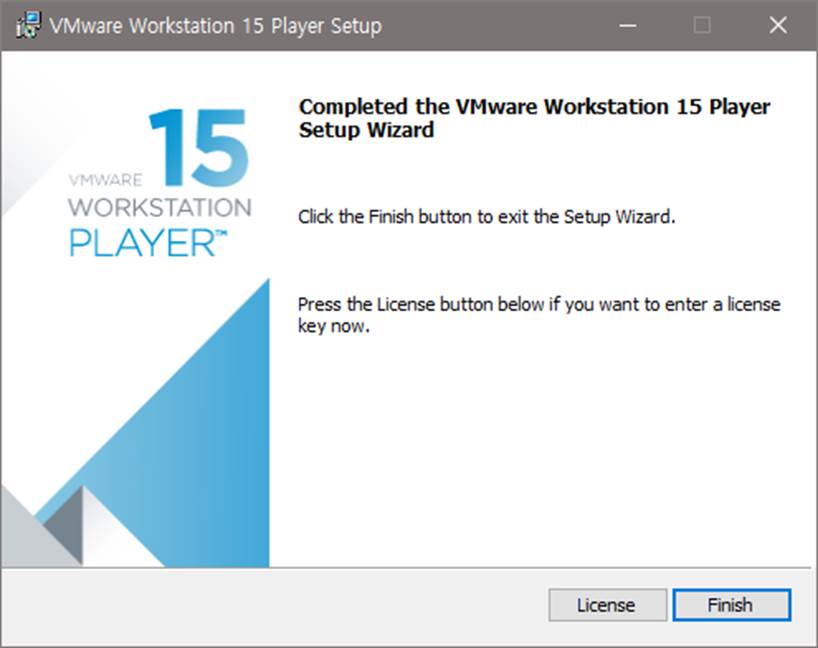Click the installer icon in the title bar
Image resolution: width=818 pixels, height=648 pixels.
point(26,25)
